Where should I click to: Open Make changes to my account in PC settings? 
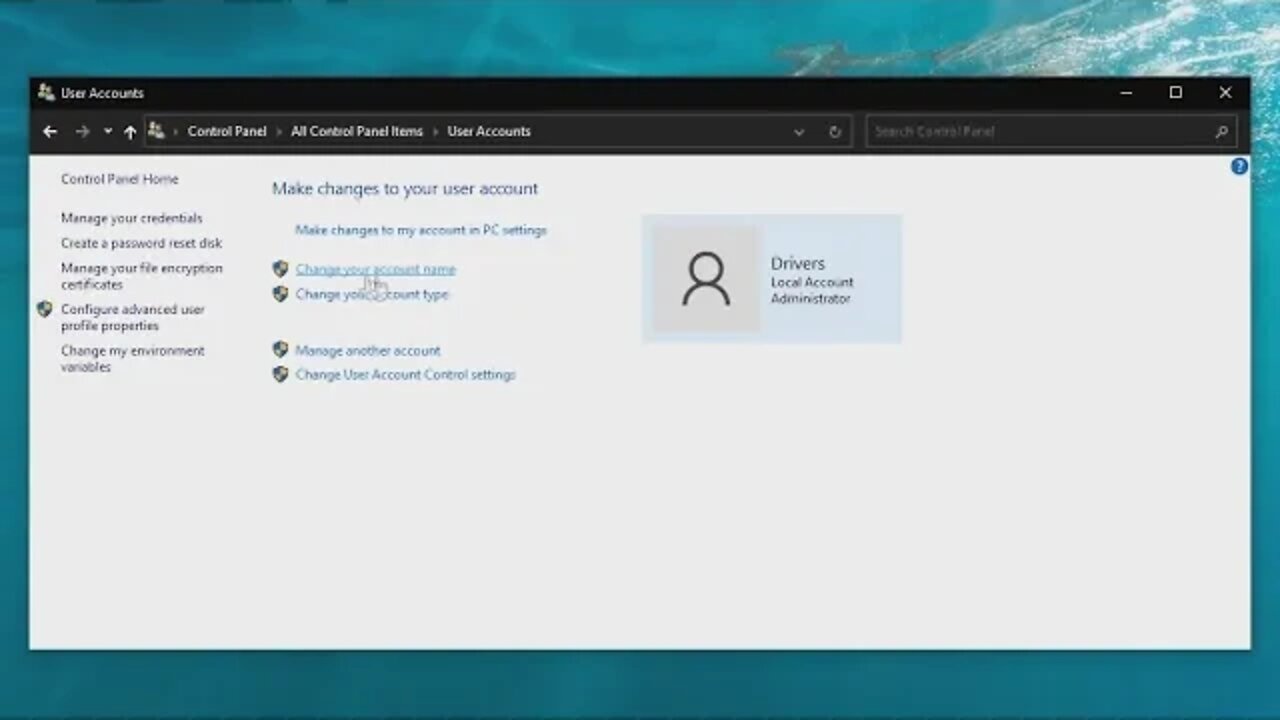pos(421,230)
